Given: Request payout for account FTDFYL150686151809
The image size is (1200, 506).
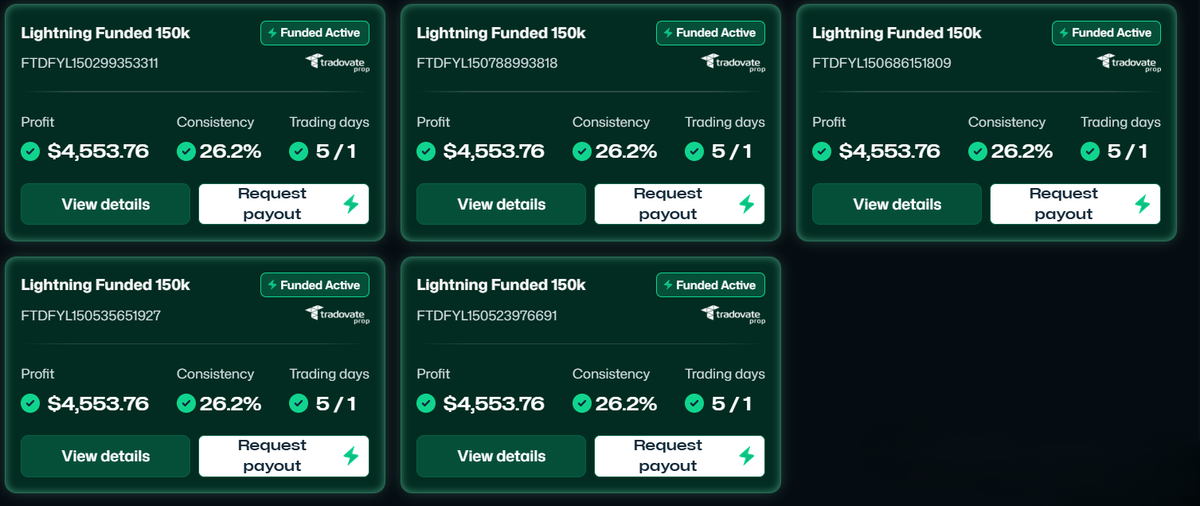Looking at the screenshot, I should (1076, 204).
